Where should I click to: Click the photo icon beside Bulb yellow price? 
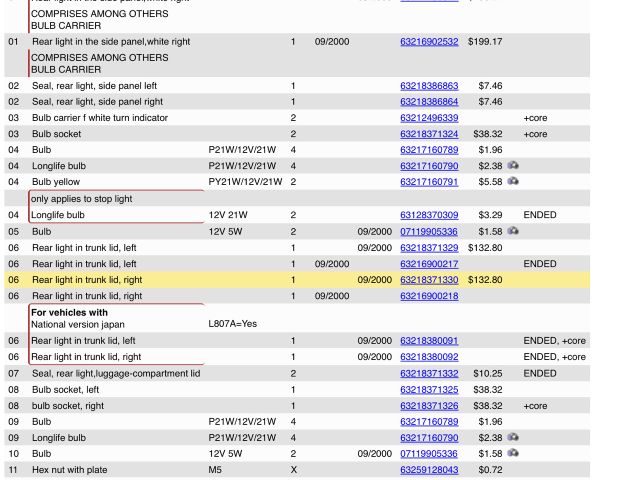pos(513,182)
